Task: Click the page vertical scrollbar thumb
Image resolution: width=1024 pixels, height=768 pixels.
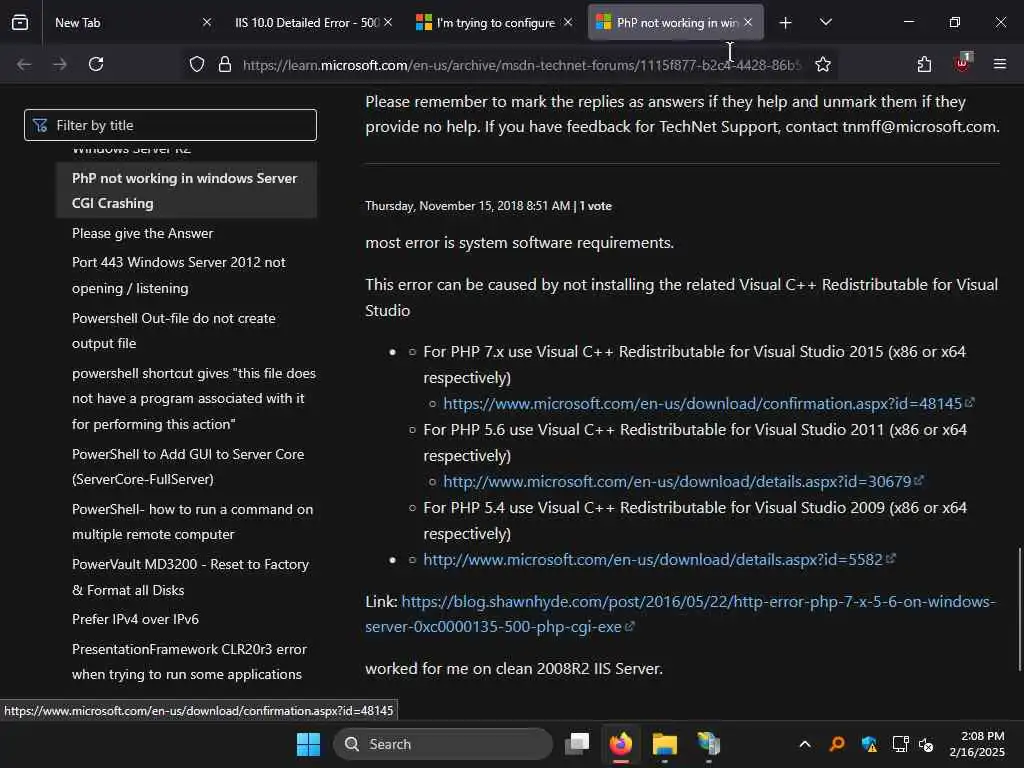Action: [x=1019, y=609]
